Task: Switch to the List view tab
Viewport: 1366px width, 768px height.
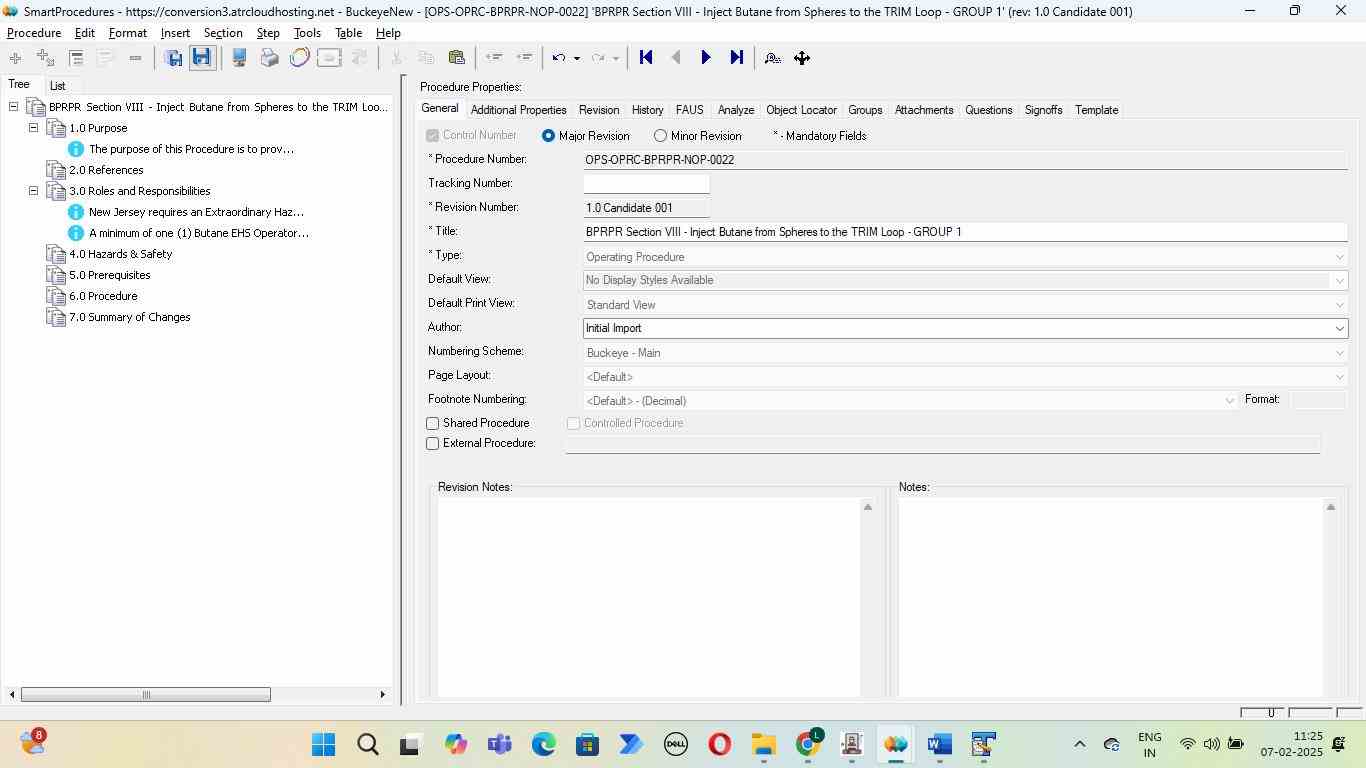Action: tap(58, 86)
